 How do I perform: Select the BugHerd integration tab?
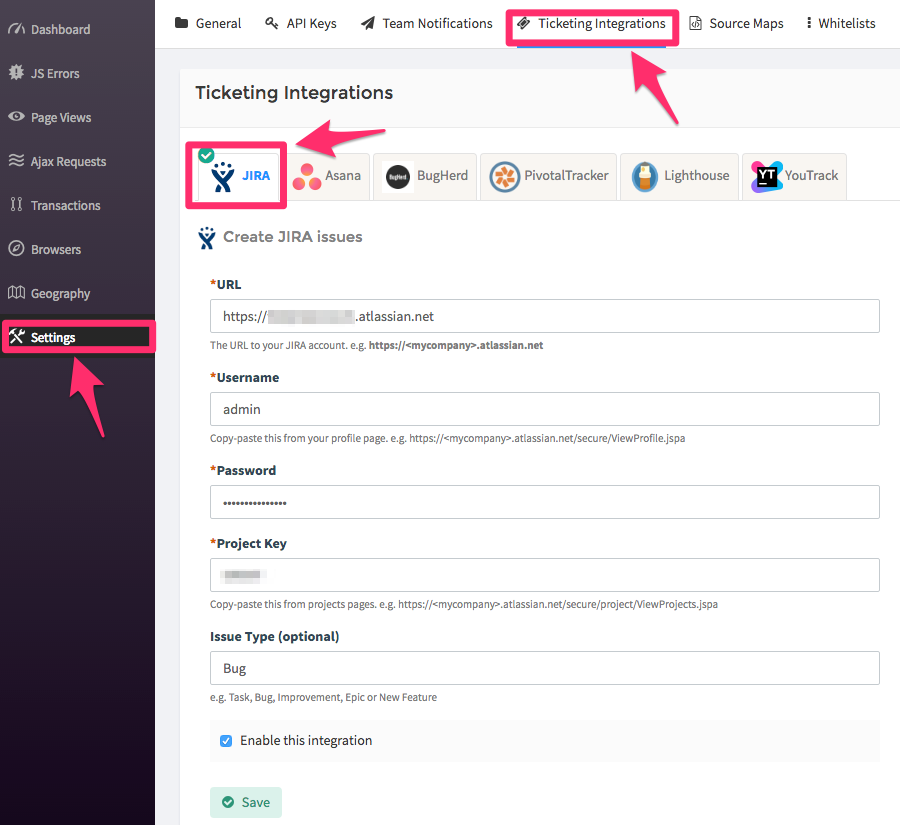pos(425,176)
